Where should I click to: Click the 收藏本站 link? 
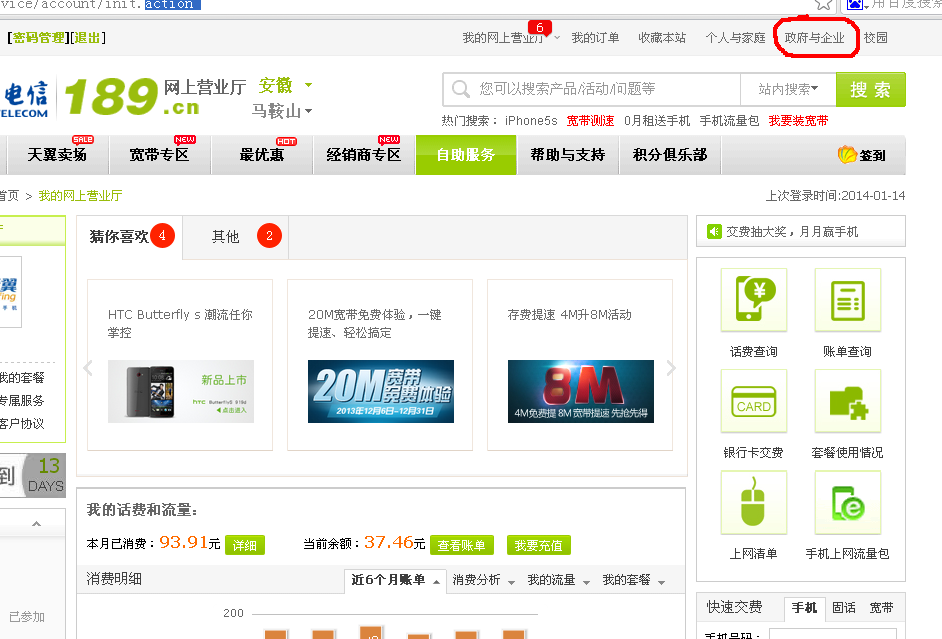[662, 38]
